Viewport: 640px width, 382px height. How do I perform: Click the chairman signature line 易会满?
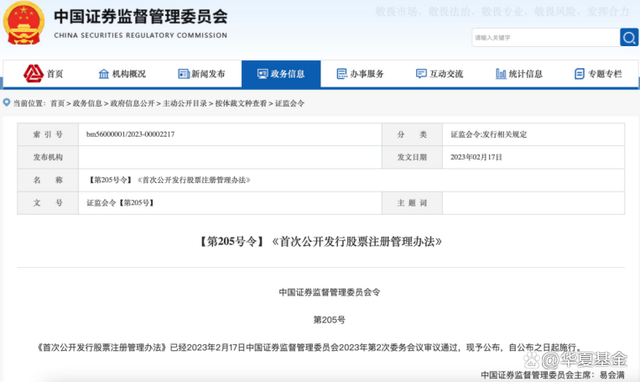tap(552, 375)
